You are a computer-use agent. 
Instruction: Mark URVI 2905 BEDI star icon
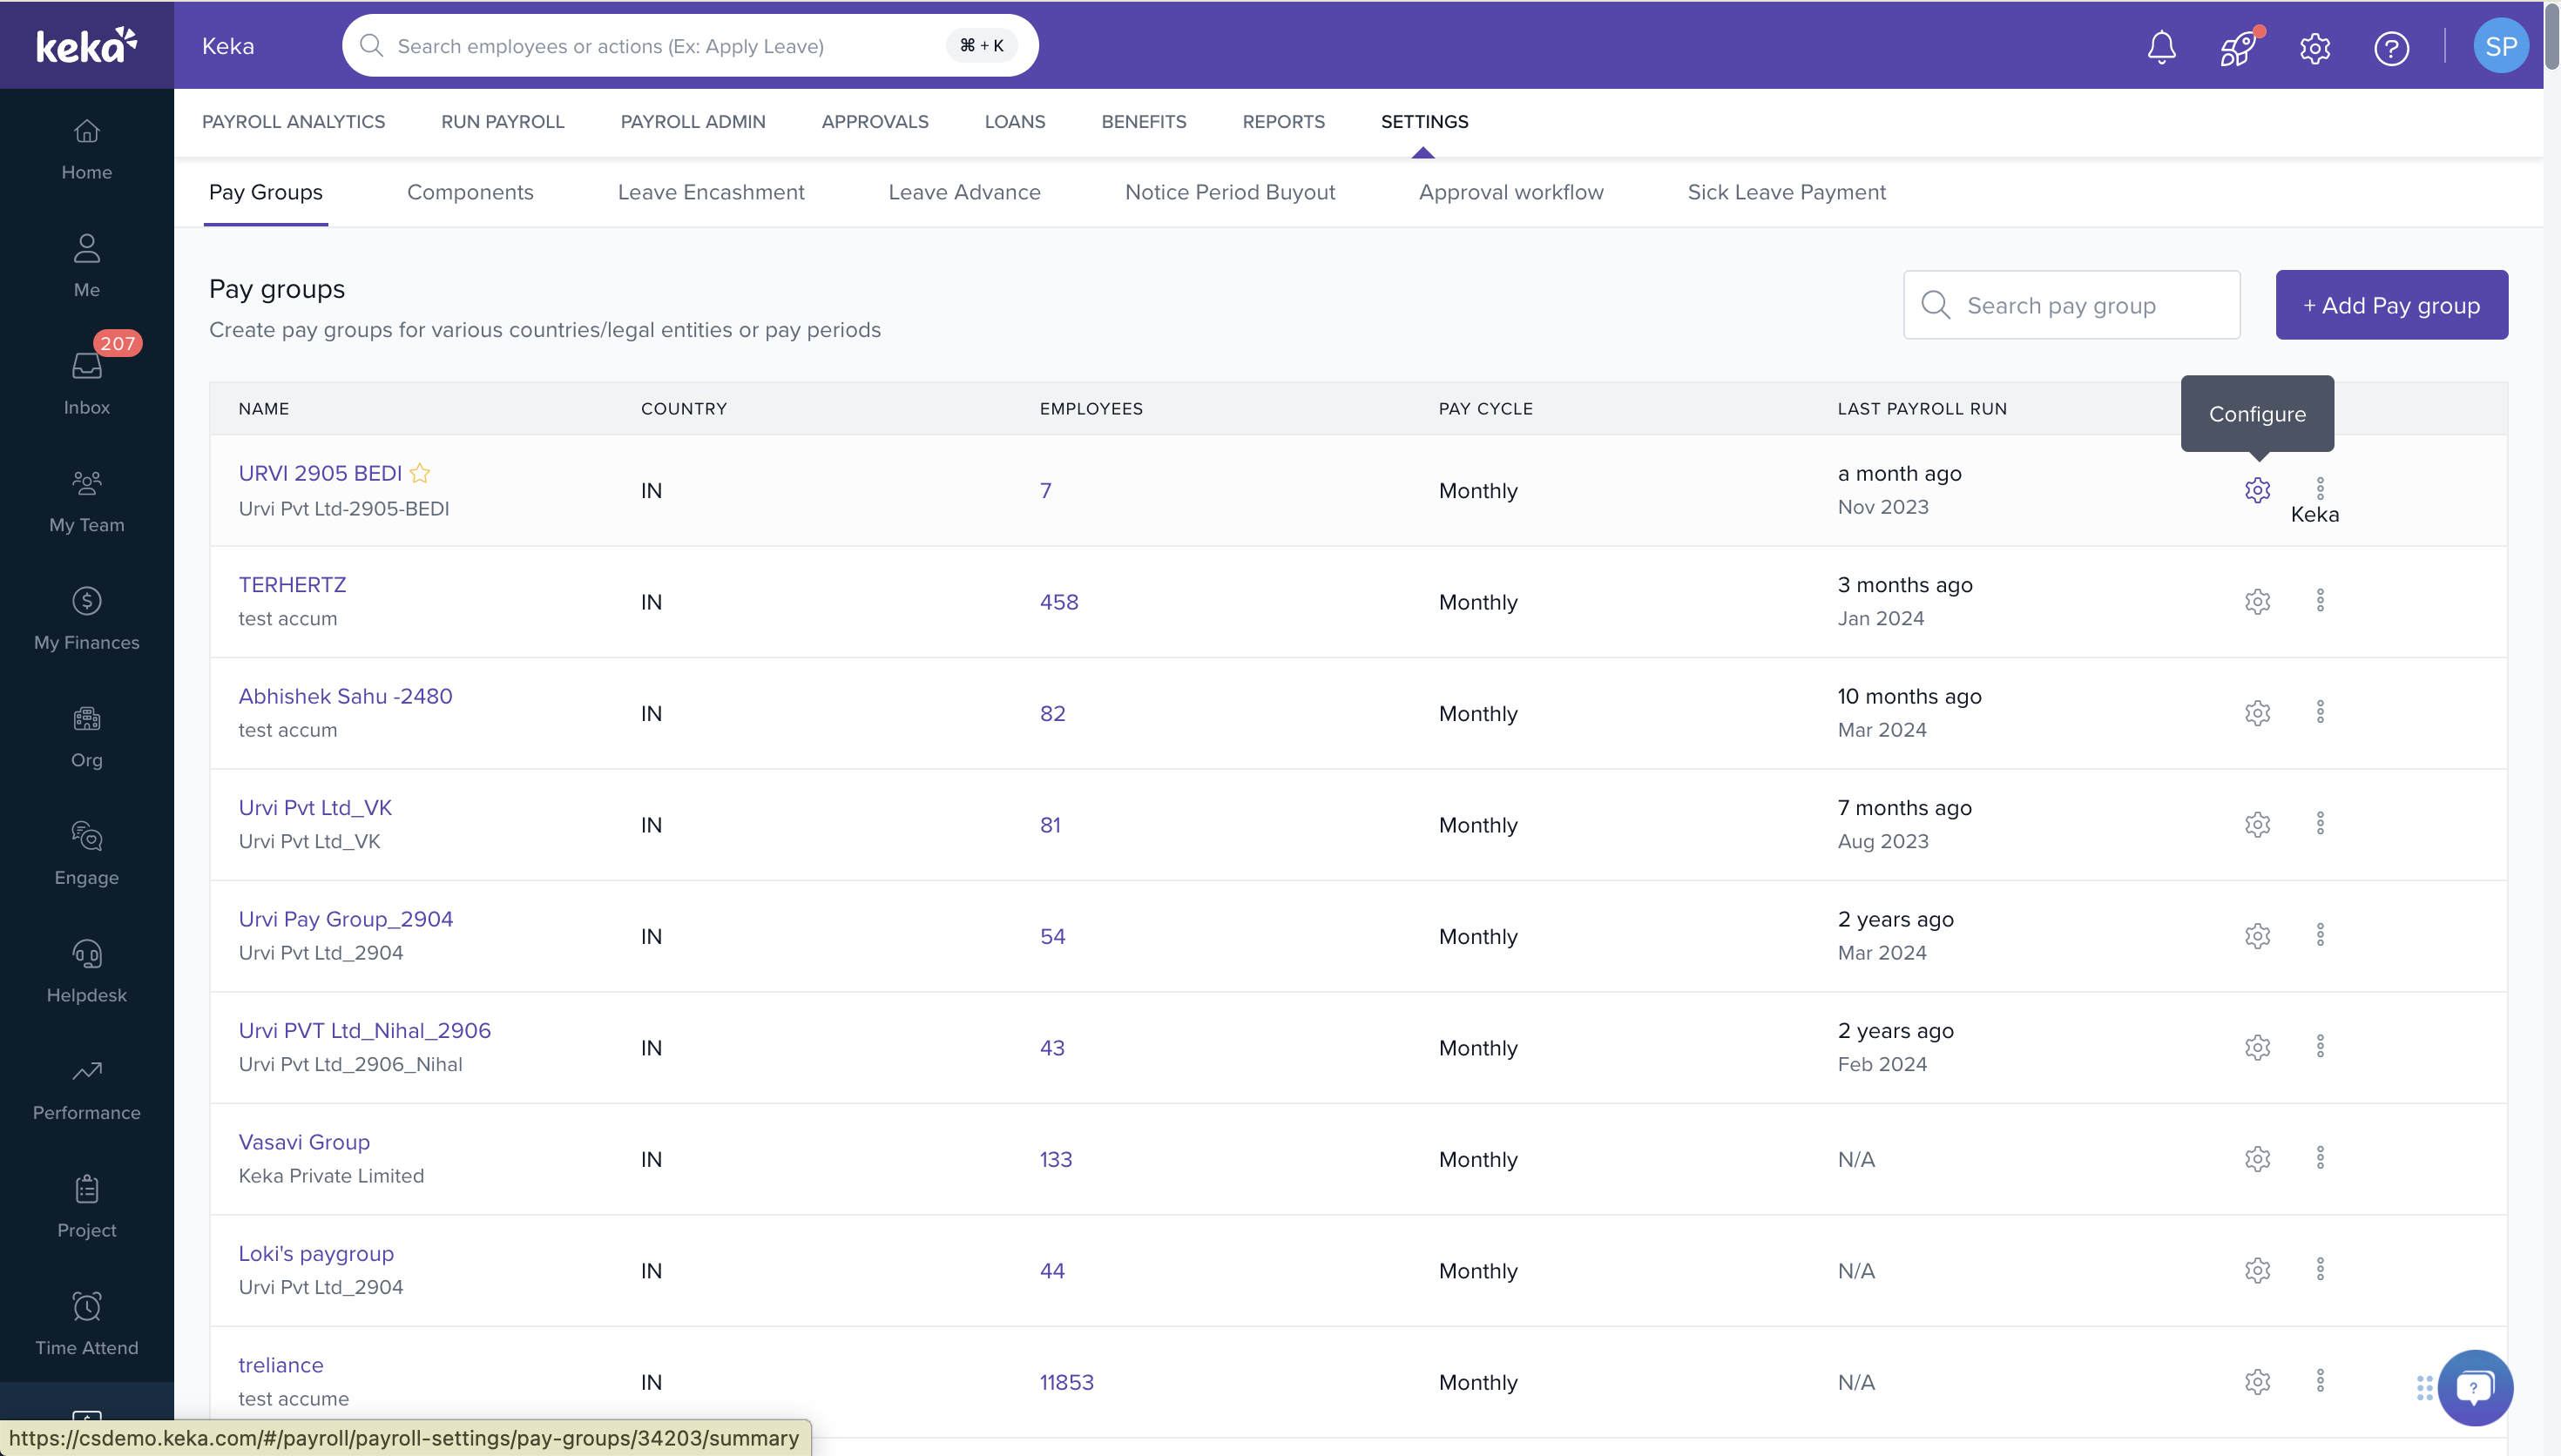(x=420, y=473)
